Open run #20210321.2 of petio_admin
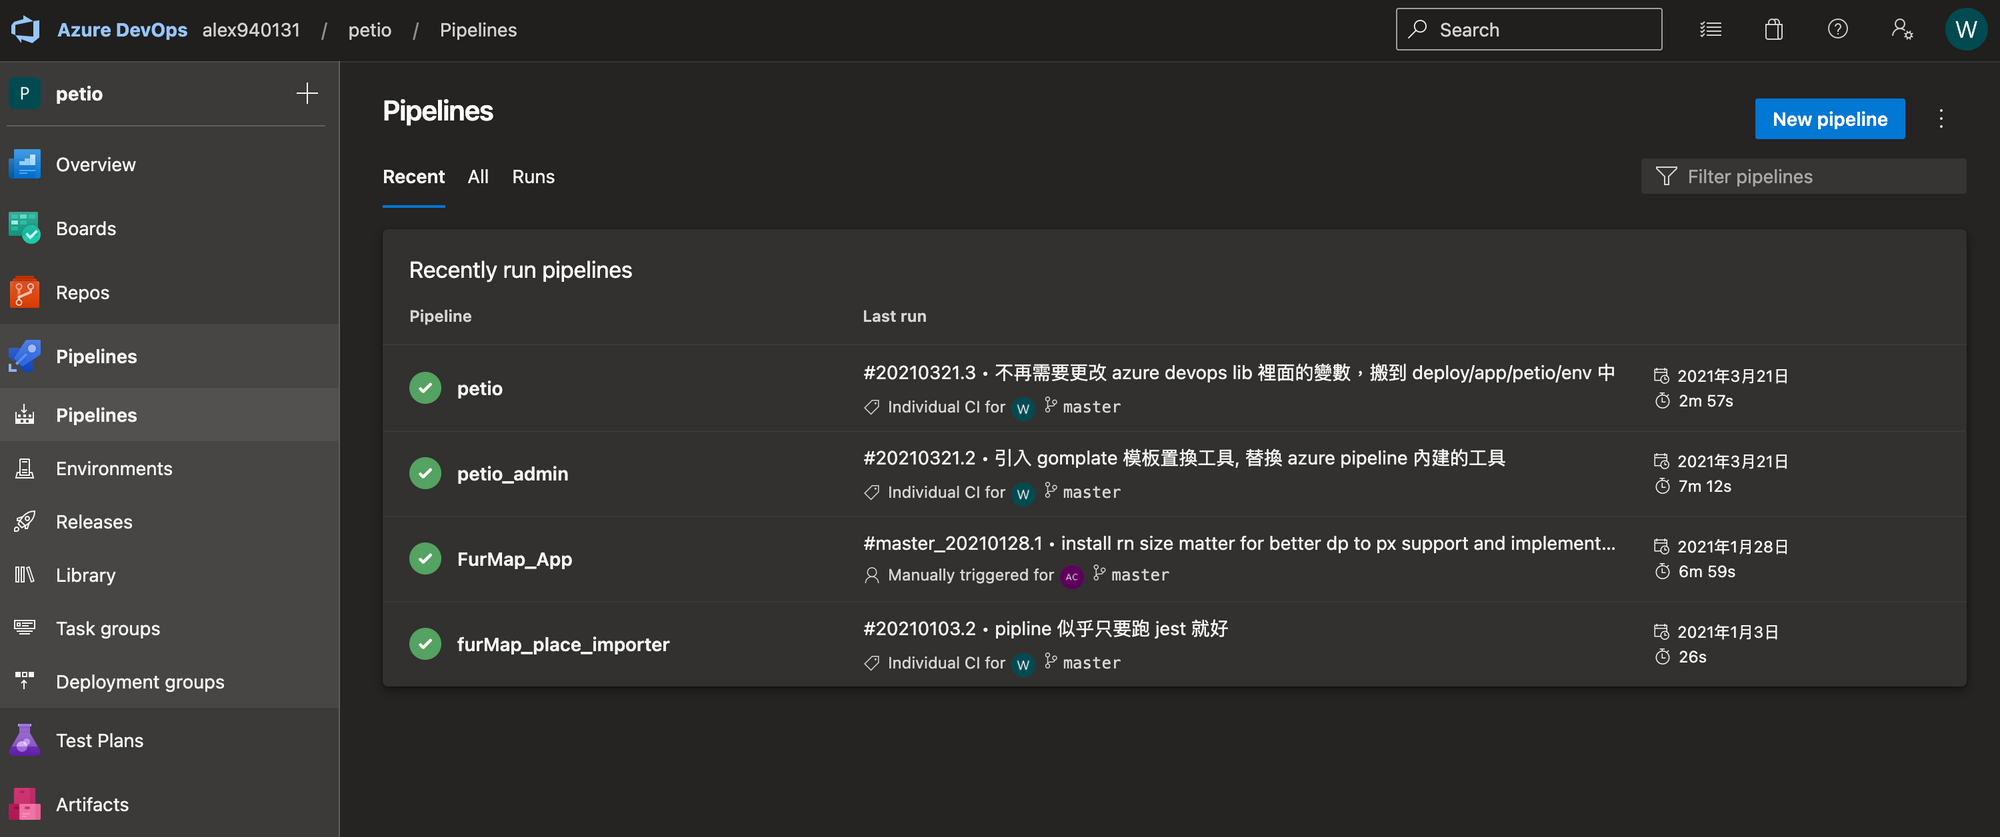The height and width of the screenshot is (837, 2000). click(1184, 458)
